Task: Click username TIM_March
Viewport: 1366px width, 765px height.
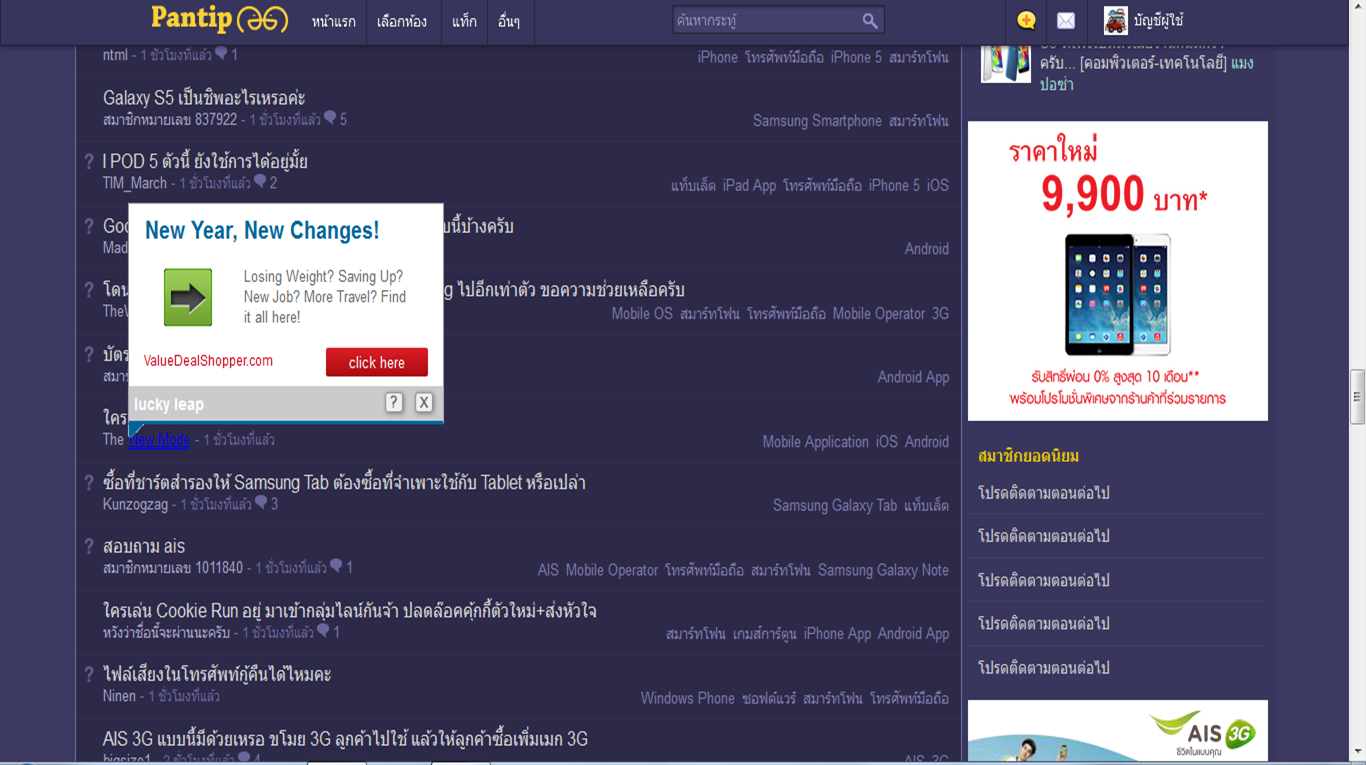Action: click(135, 183)
